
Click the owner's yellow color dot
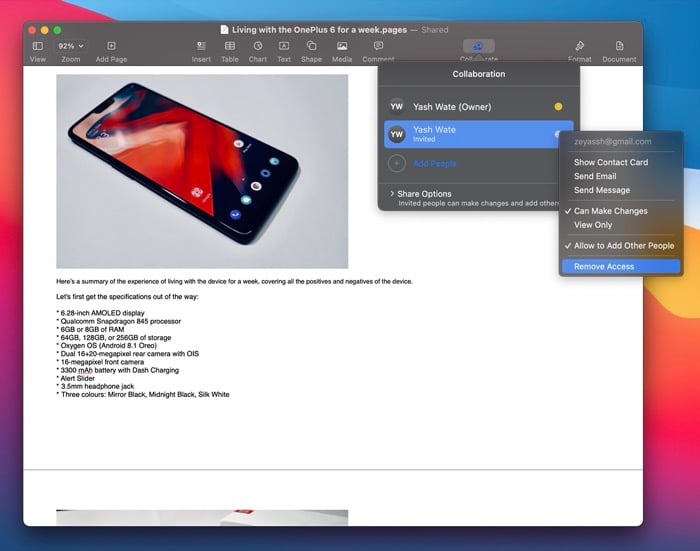[x=558, y=107]
